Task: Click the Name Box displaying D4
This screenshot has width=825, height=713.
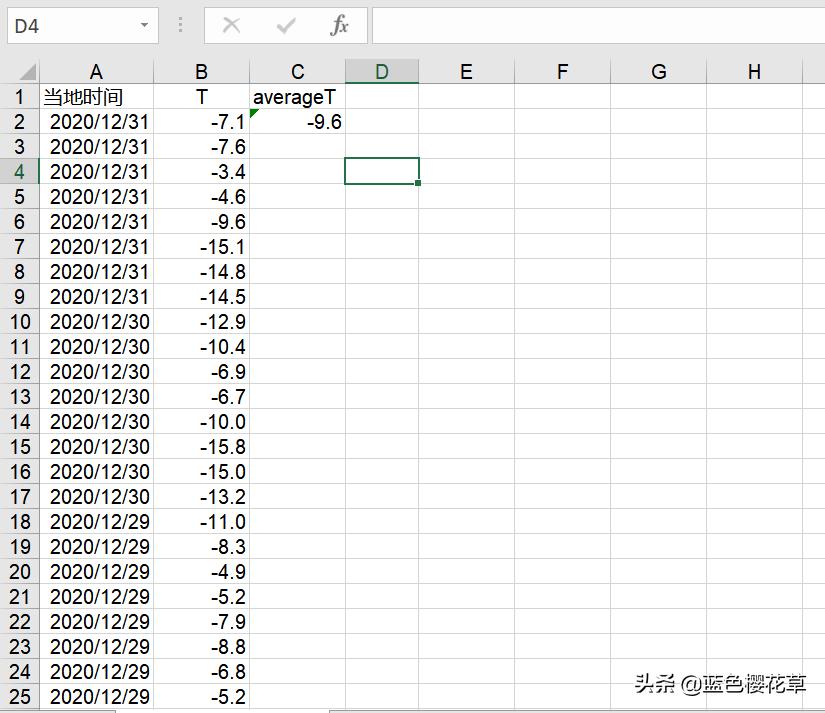Action: tap(70, 25)
